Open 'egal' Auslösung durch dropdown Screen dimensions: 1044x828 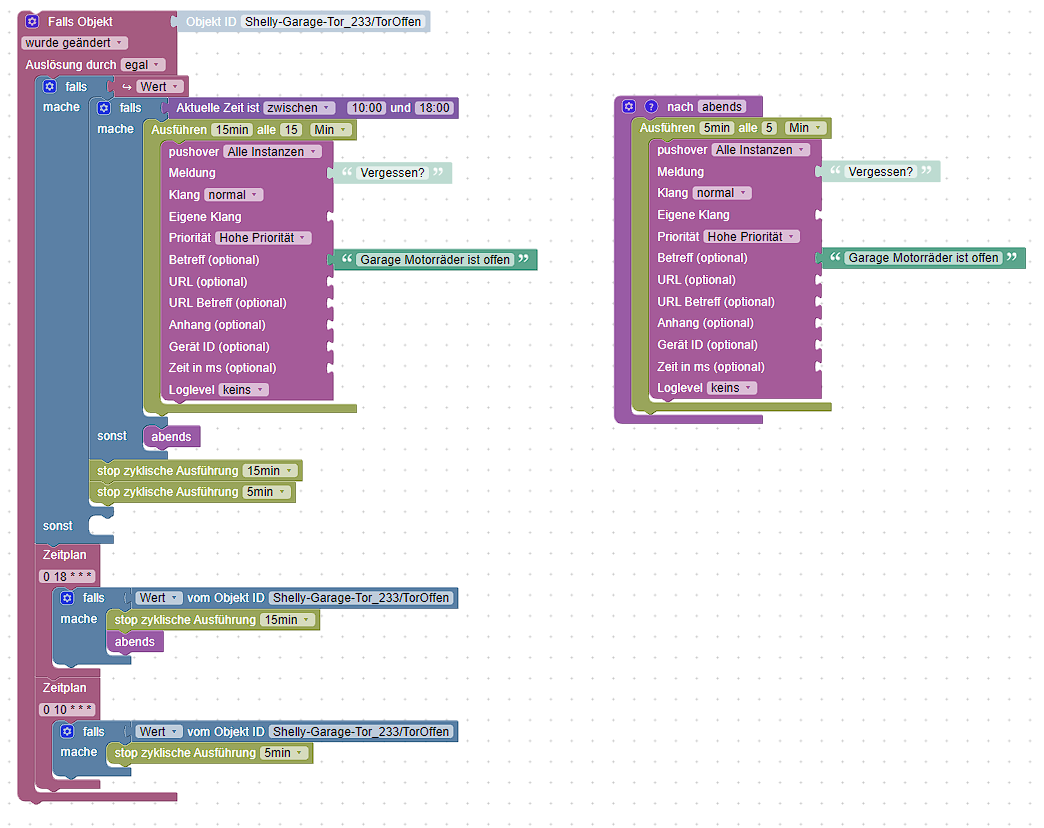pos(143,65)
